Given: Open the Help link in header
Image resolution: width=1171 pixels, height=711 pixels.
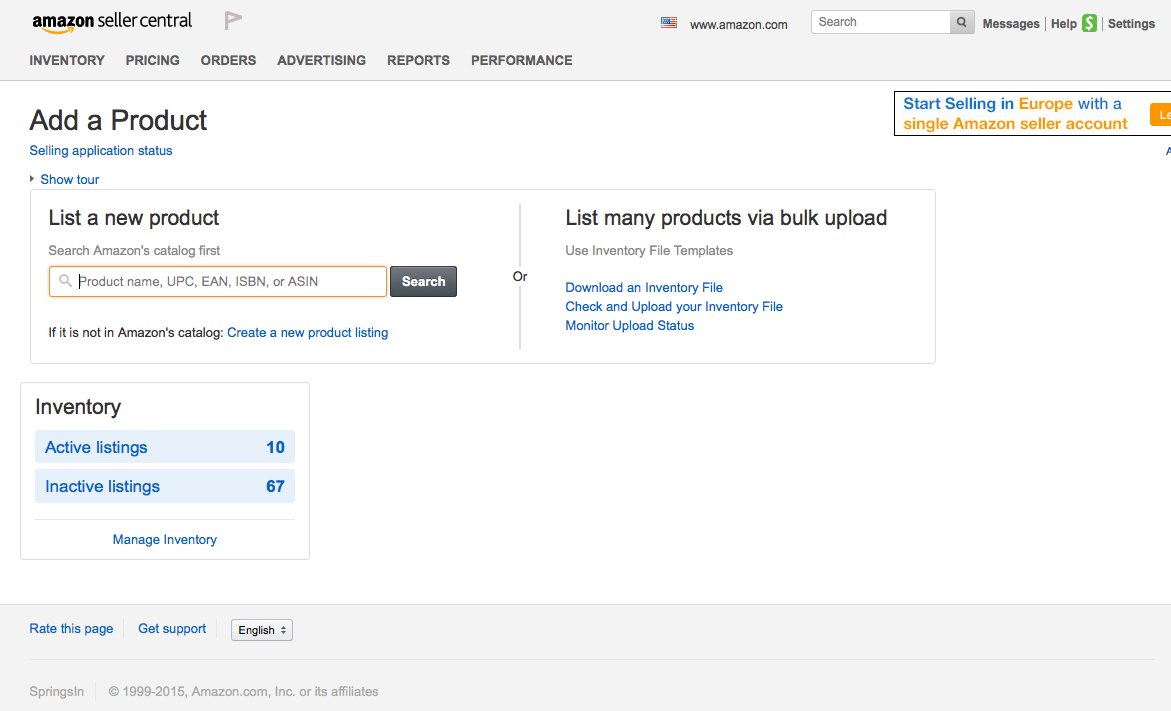Looking at the screenshot, I should (1063, 23).
